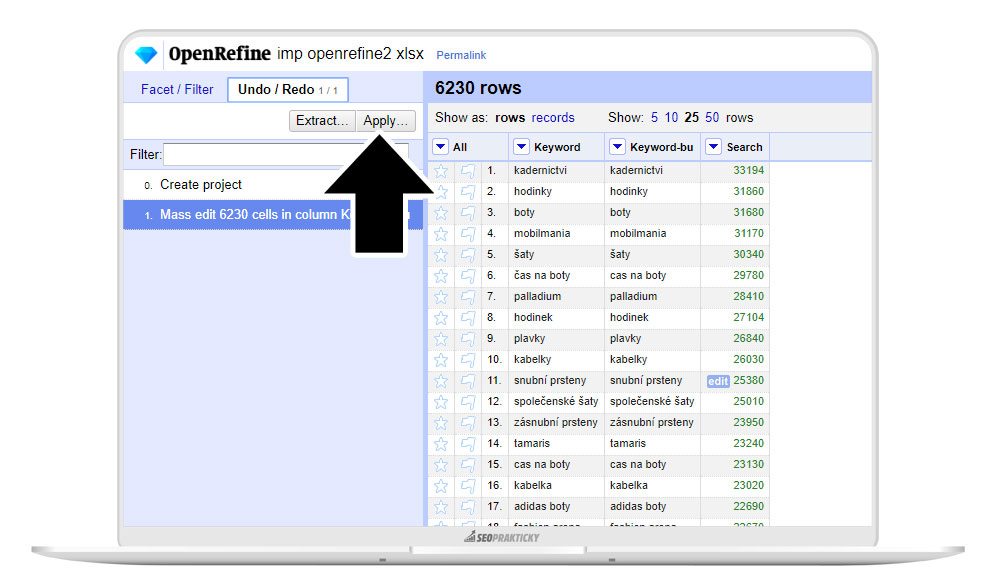Flag row 1 kadernictvi

pyautogui.click(x=467, y=171)
